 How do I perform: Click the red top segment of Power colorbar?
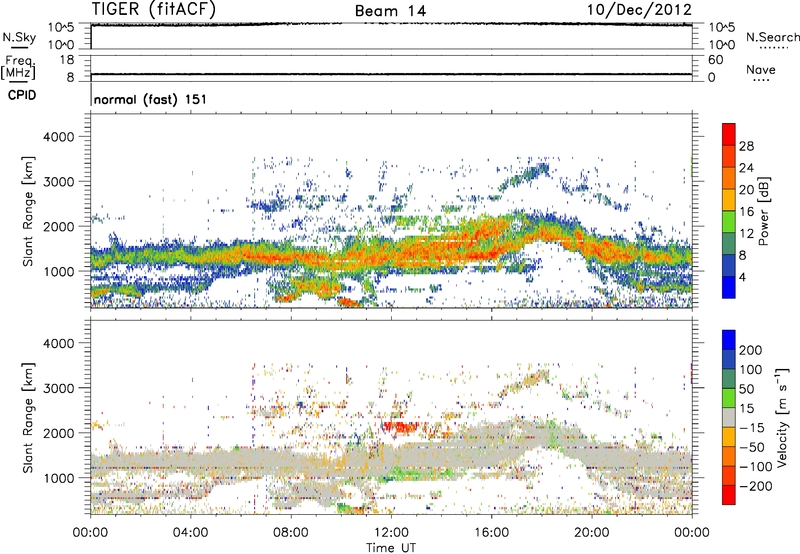(x=729, y=134)
